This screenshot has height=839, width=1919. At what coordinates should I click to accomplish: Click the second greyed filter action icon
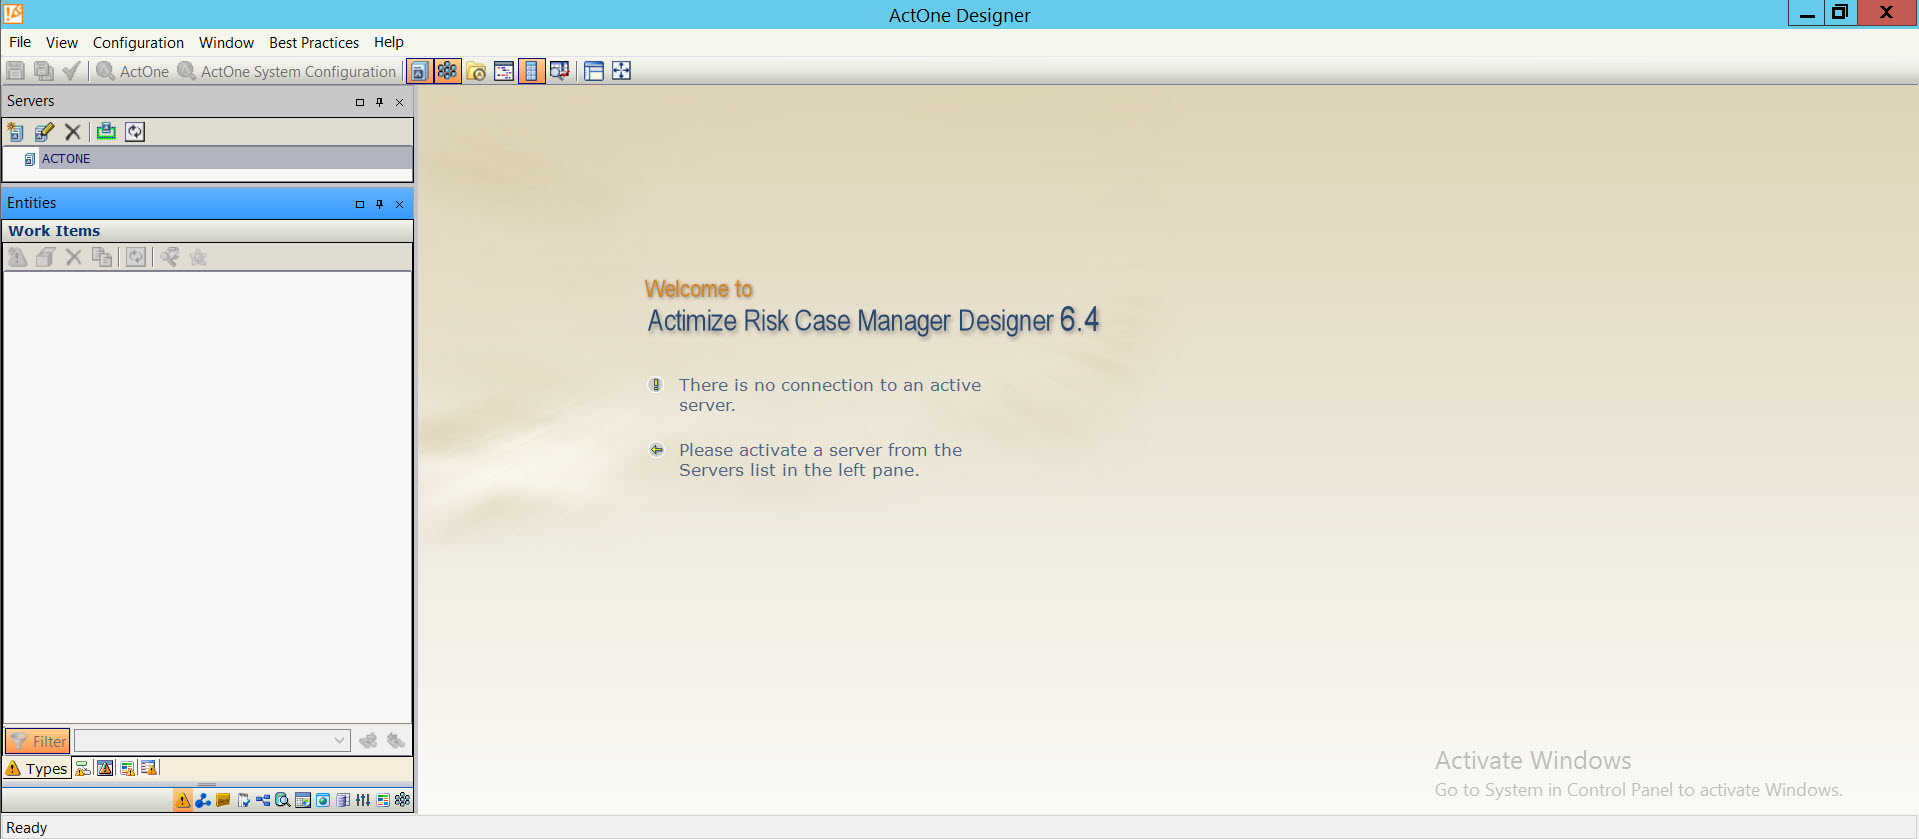pyautogui.click(x=396, y=741)
